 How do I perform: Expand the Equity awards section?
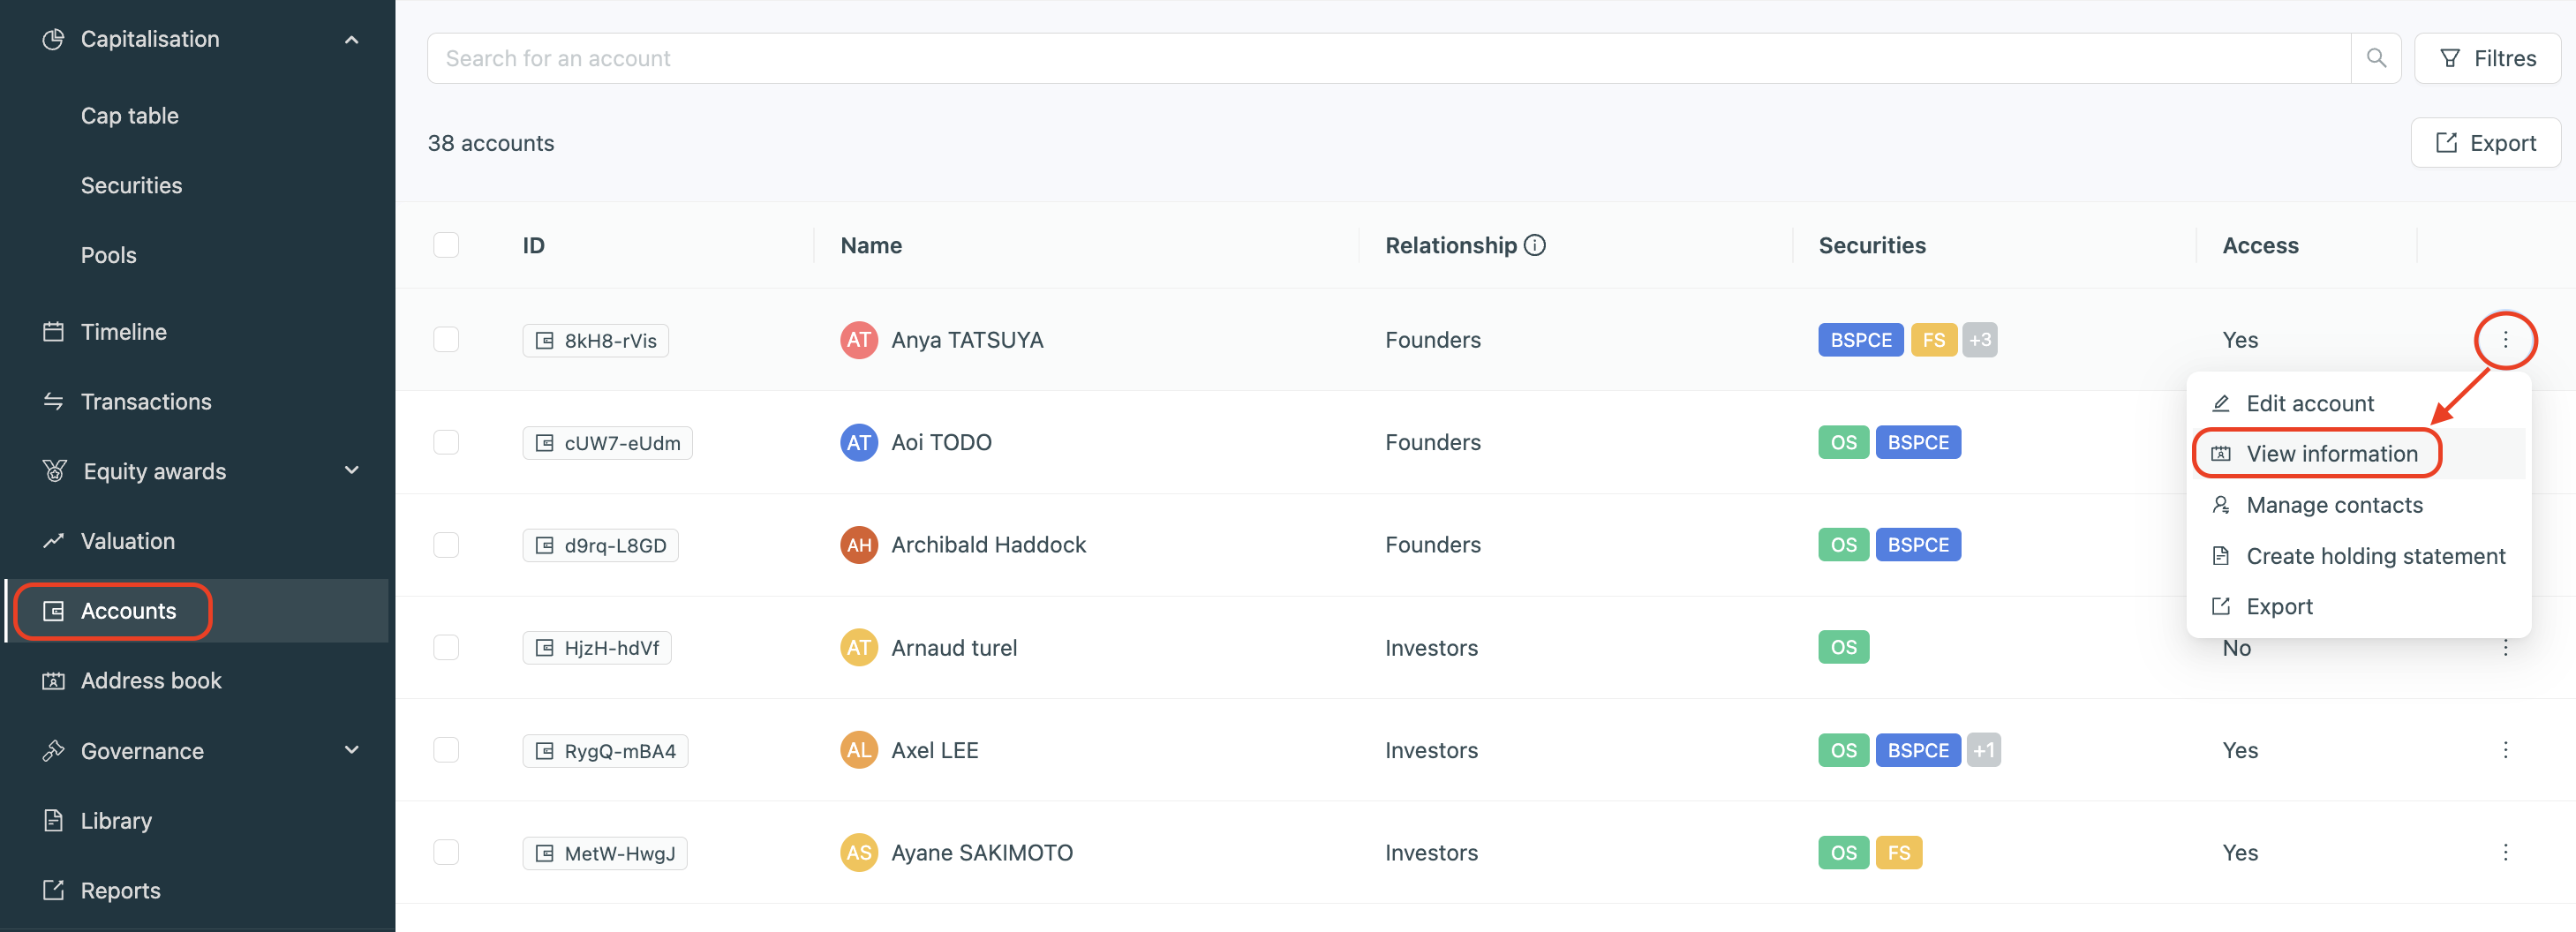pos(351,471)
